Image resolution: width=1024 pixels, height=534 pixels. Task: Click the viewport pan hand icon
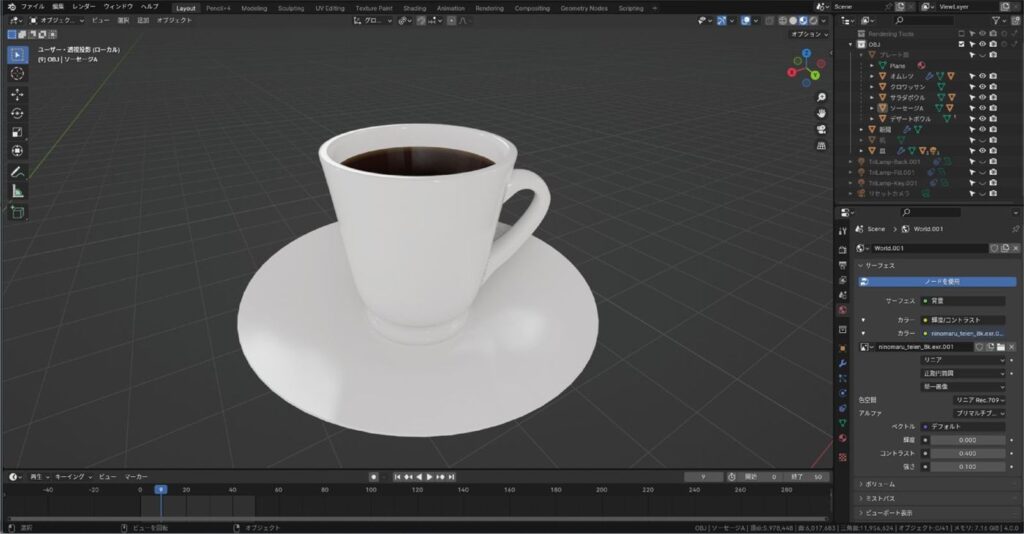821,113
